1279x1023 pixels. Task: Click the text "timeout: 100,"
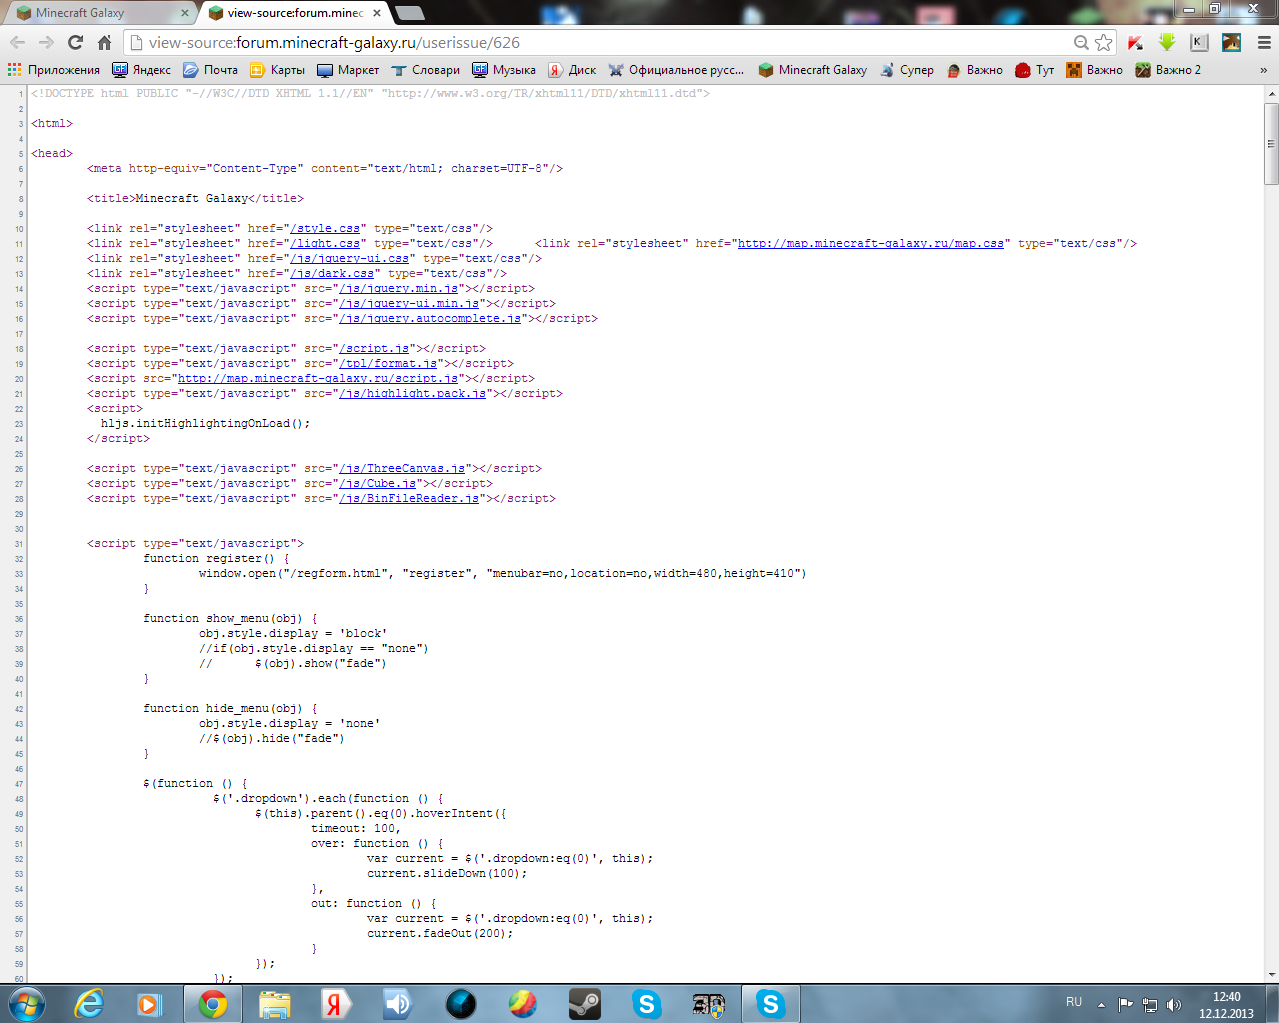click(x=356, y=829)
